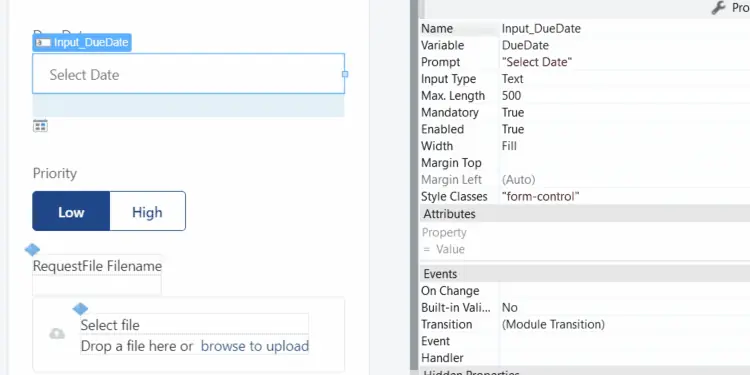Collapse the Events section header
Viewport: 750px width, 375px height.
pos(585,274)
